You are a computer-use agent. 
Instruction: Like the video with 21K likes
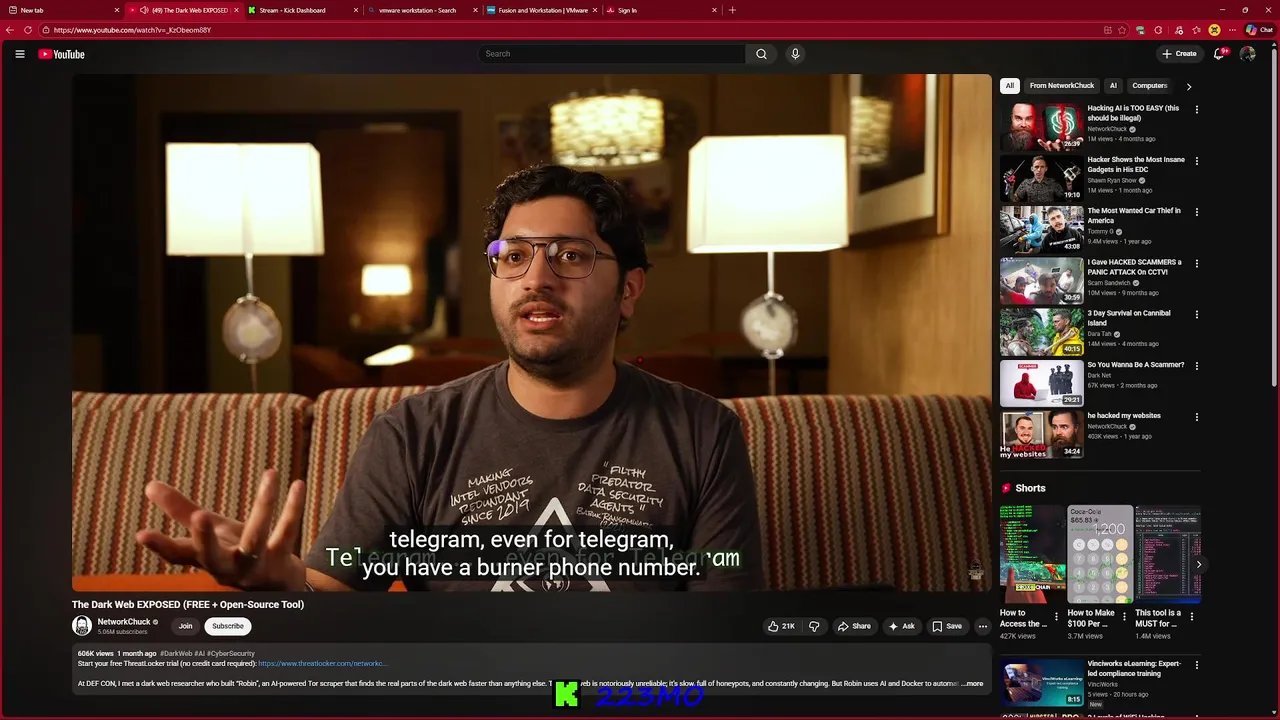coord(781,626)
